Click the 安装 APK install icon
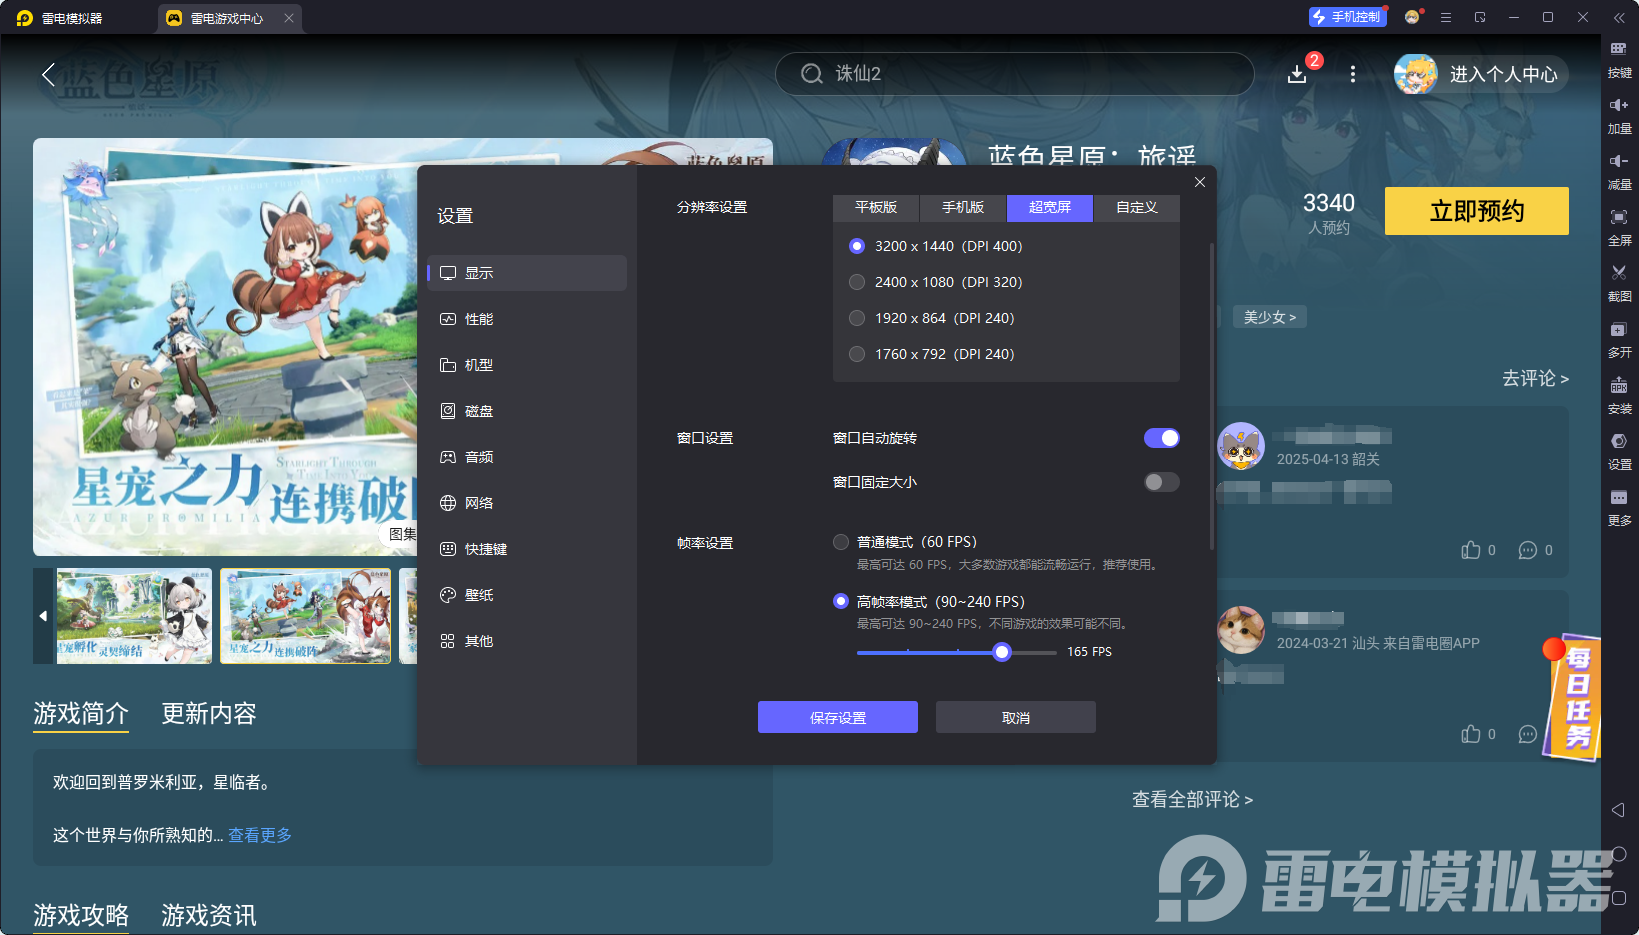This screenshot has width=1639, height=935. [x=1619, y=385]
